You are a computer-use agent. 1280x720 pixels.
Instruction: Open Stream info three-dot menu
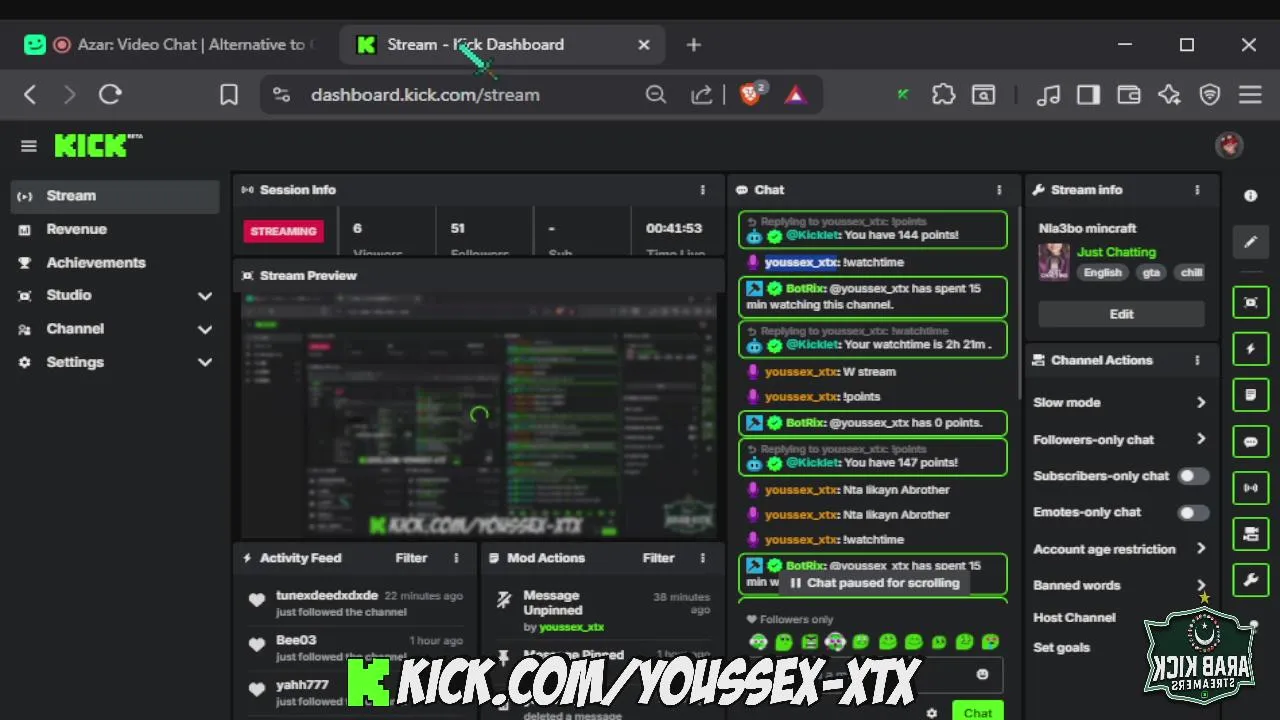click(x=1197, y=190)
